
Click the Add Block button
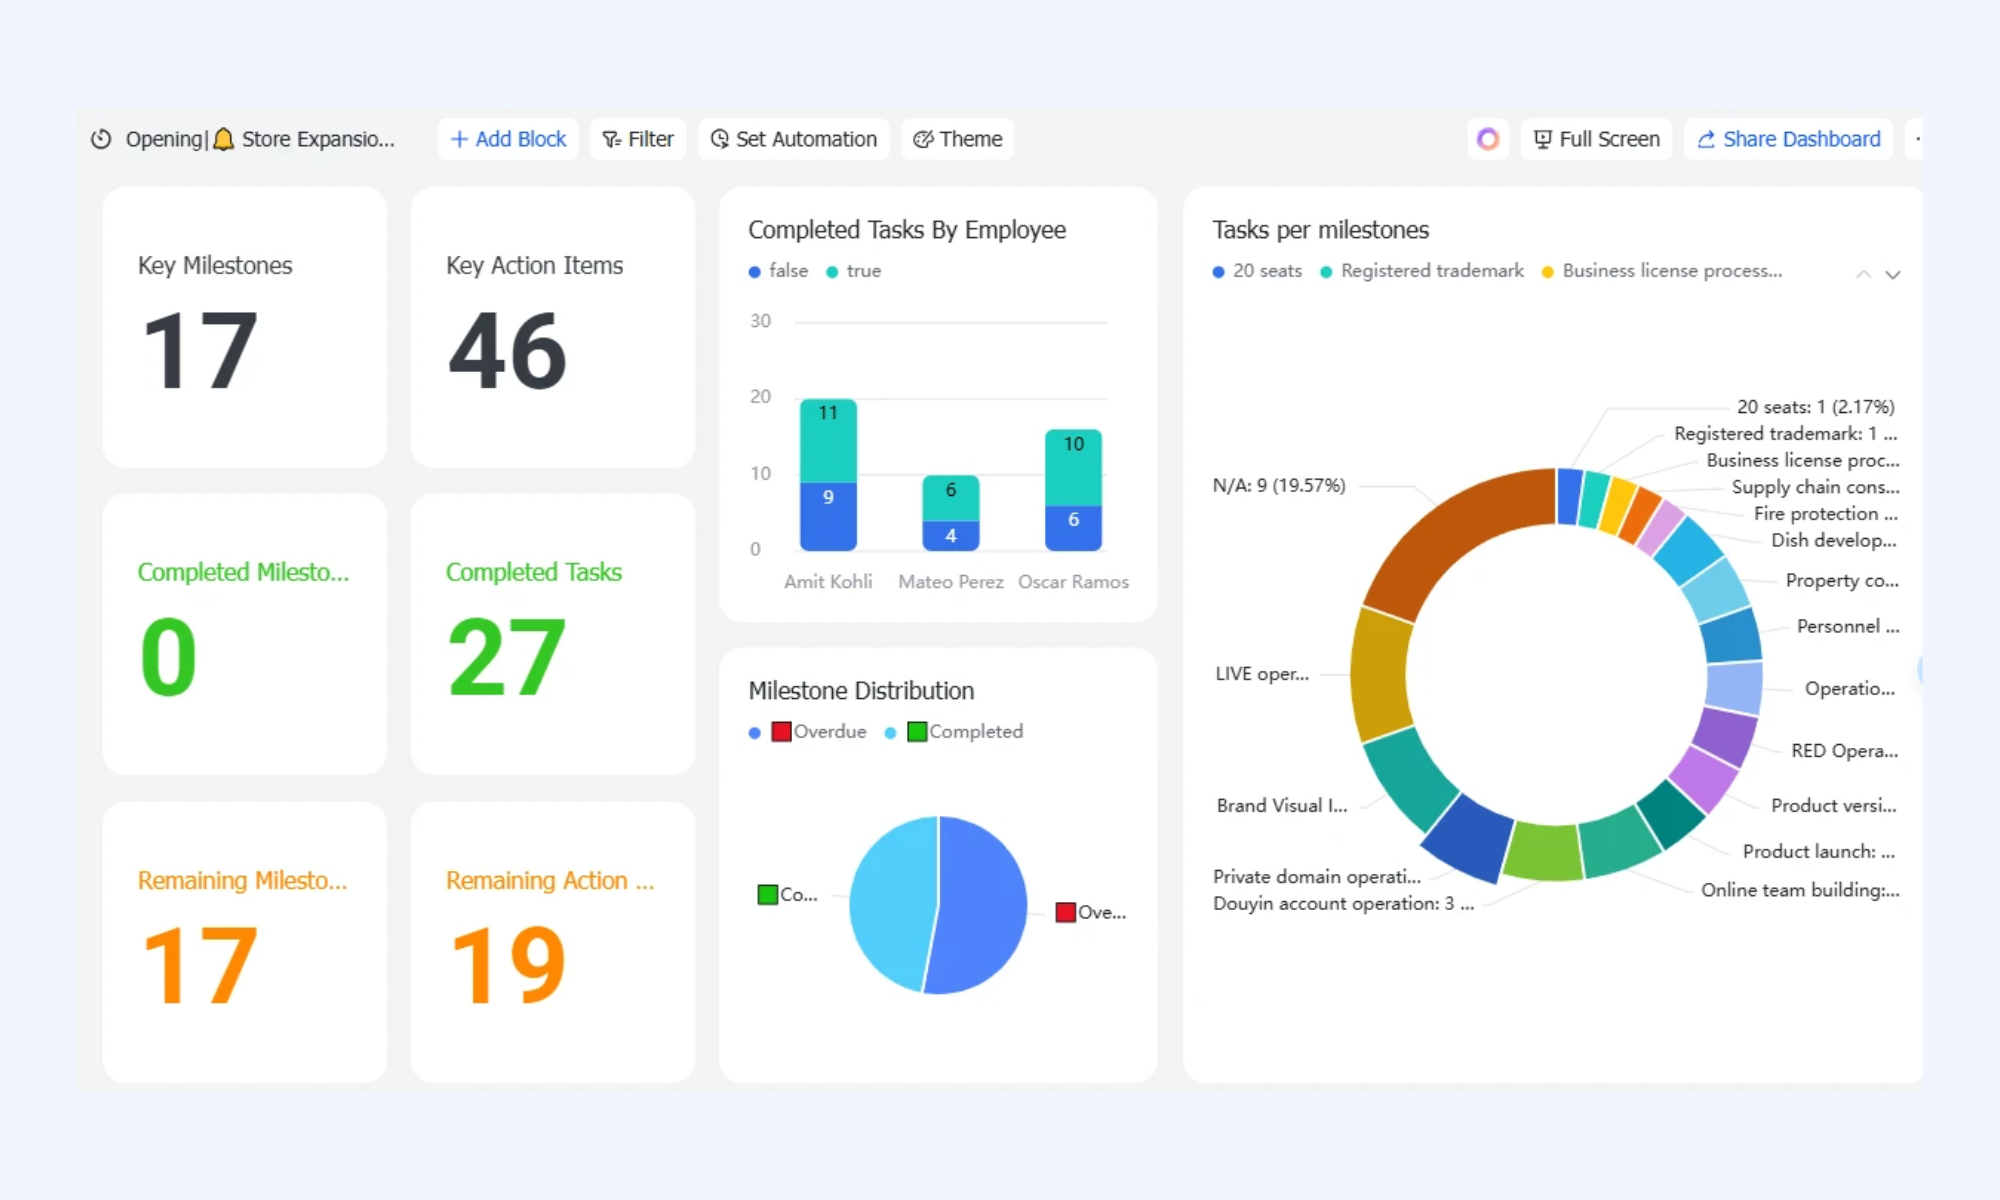(508, 139)
